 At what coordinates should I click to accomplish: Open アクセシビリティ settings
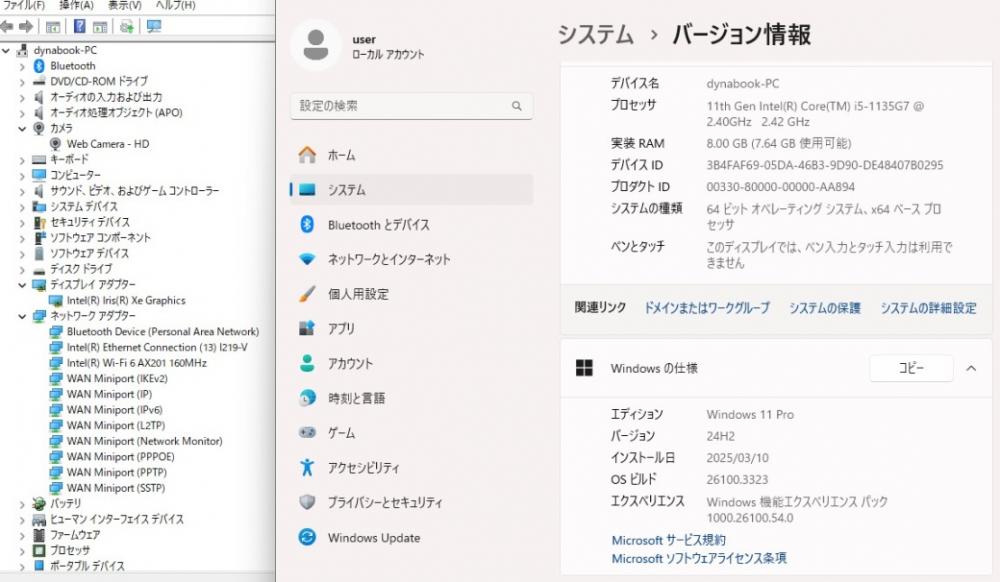click(411, 468)
